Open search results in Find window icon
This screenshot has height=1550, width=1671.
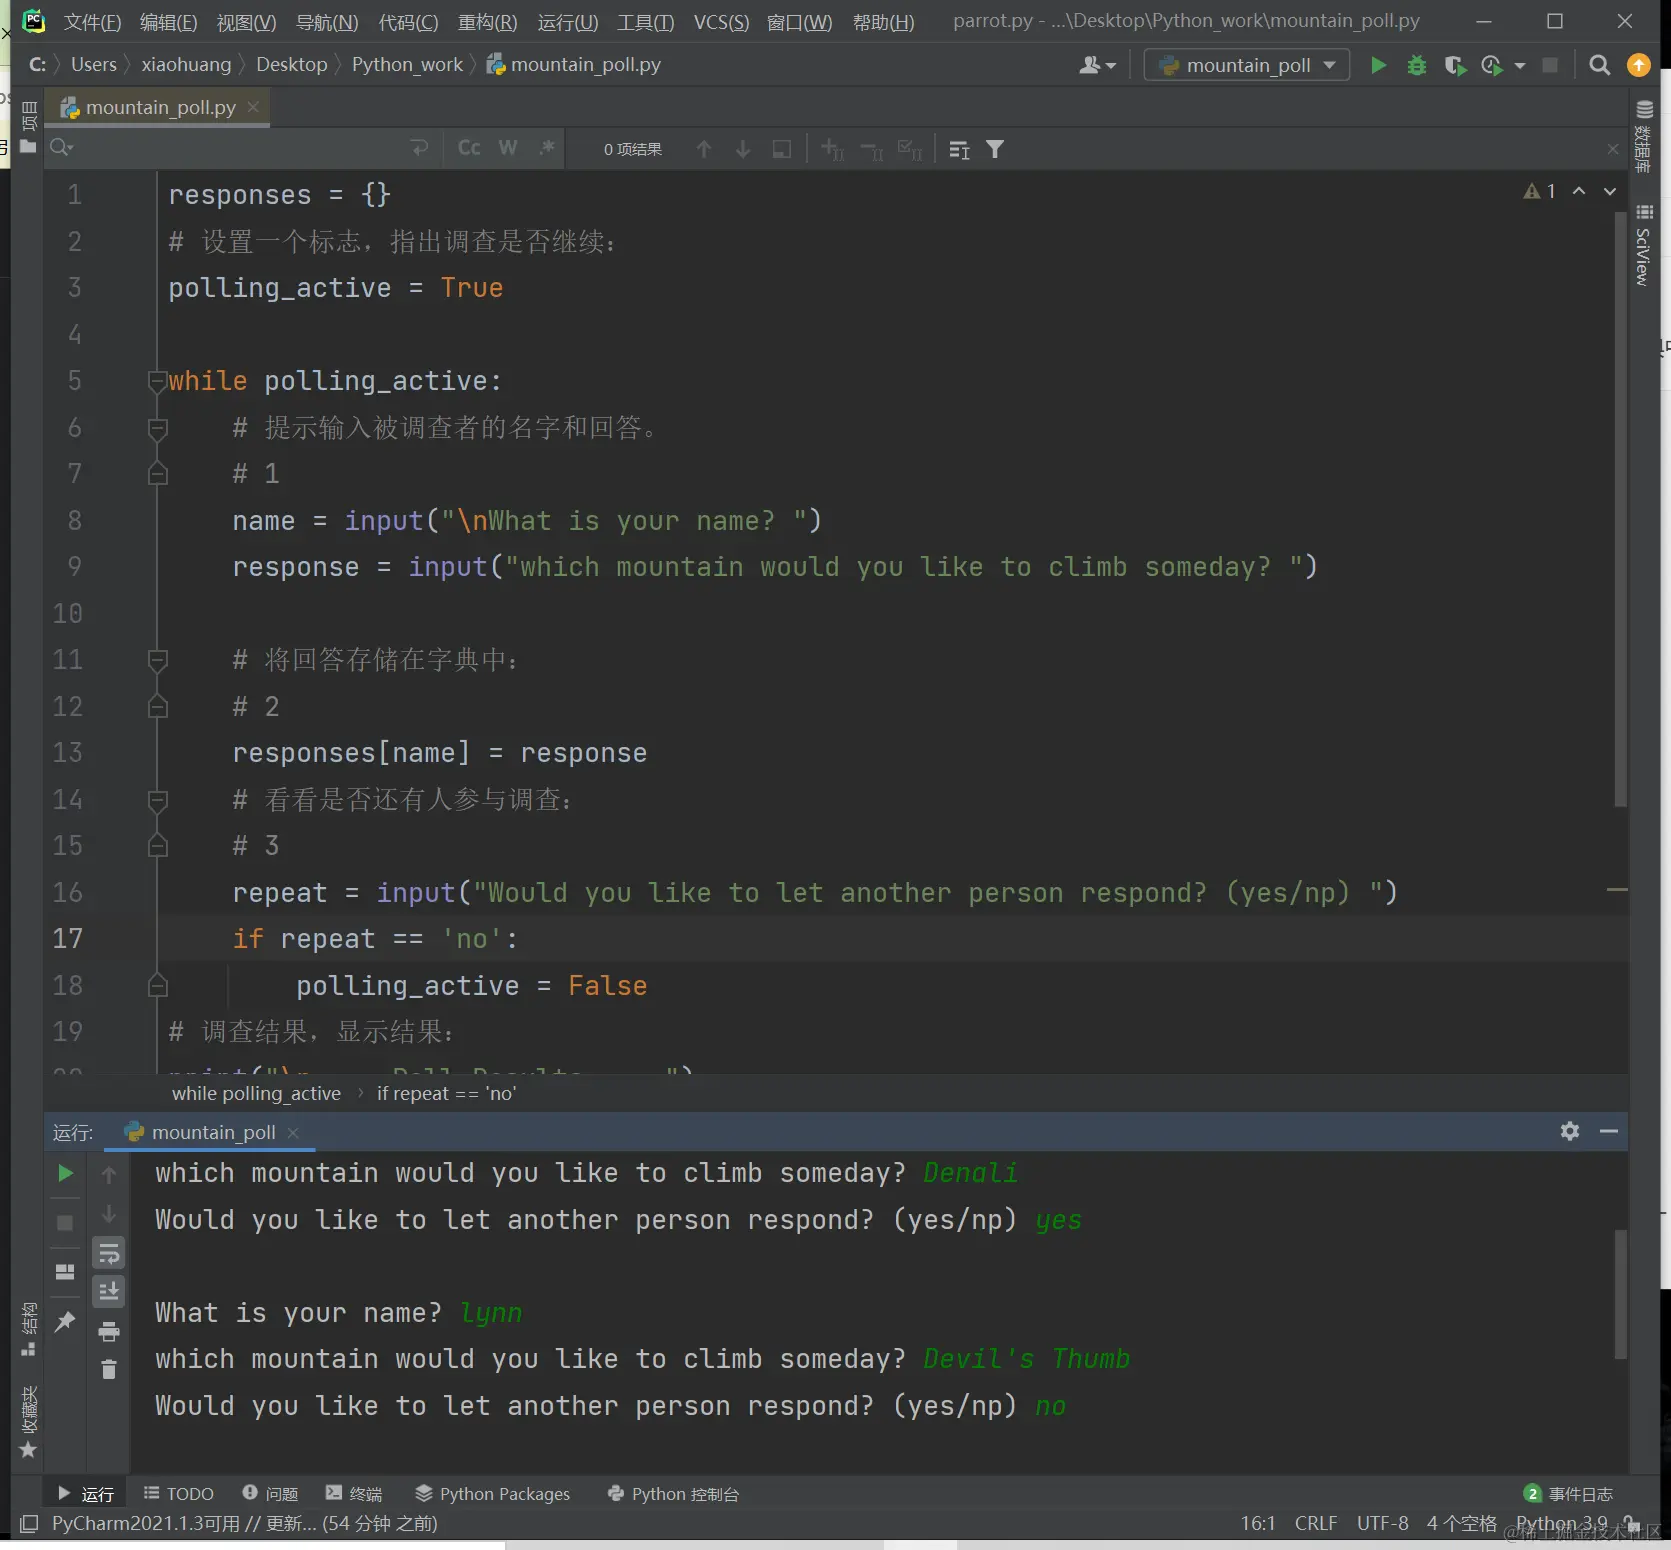pos(782,149)
